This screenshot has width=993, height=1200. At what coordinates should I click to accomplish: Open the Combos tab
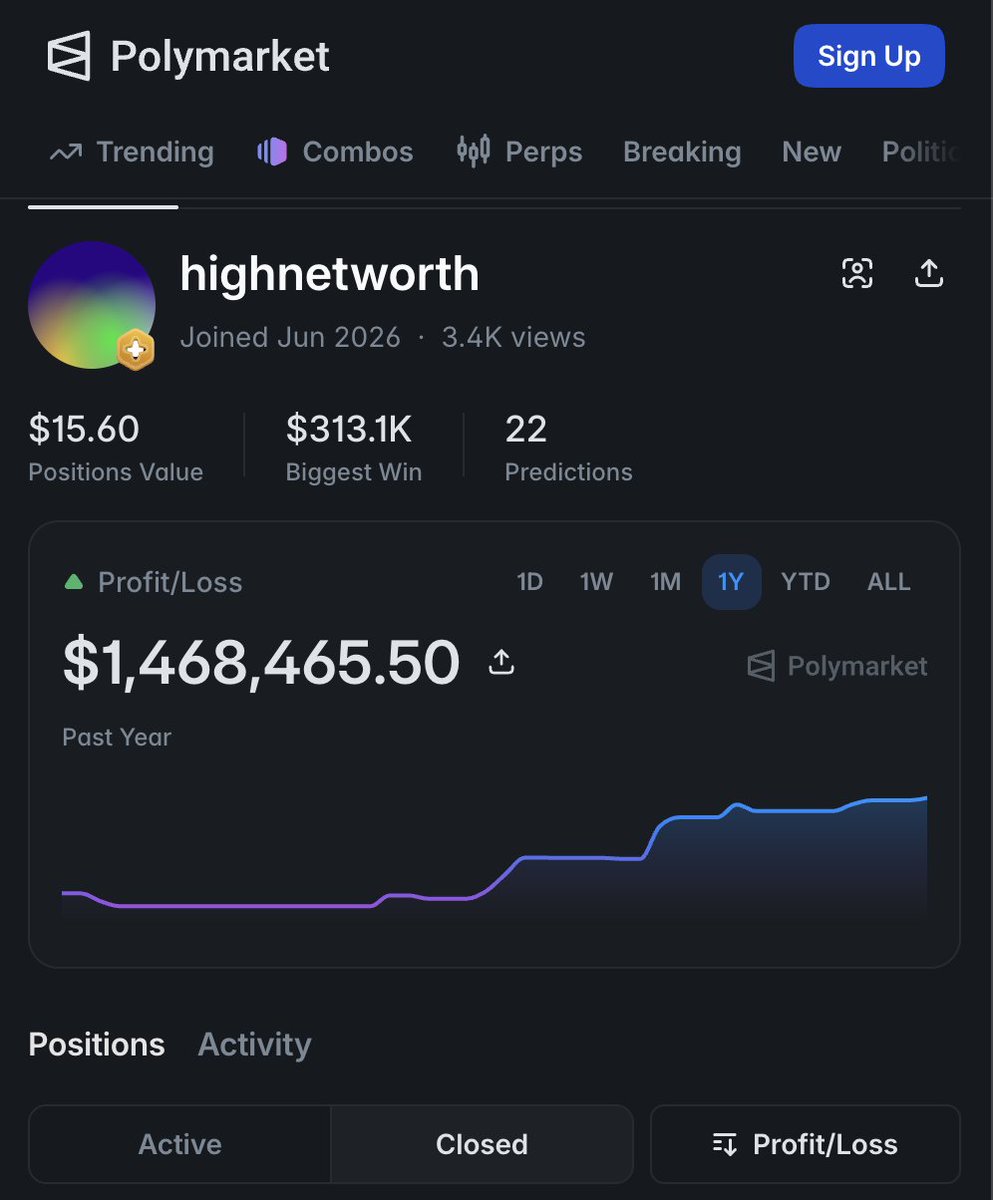[334, 152]
